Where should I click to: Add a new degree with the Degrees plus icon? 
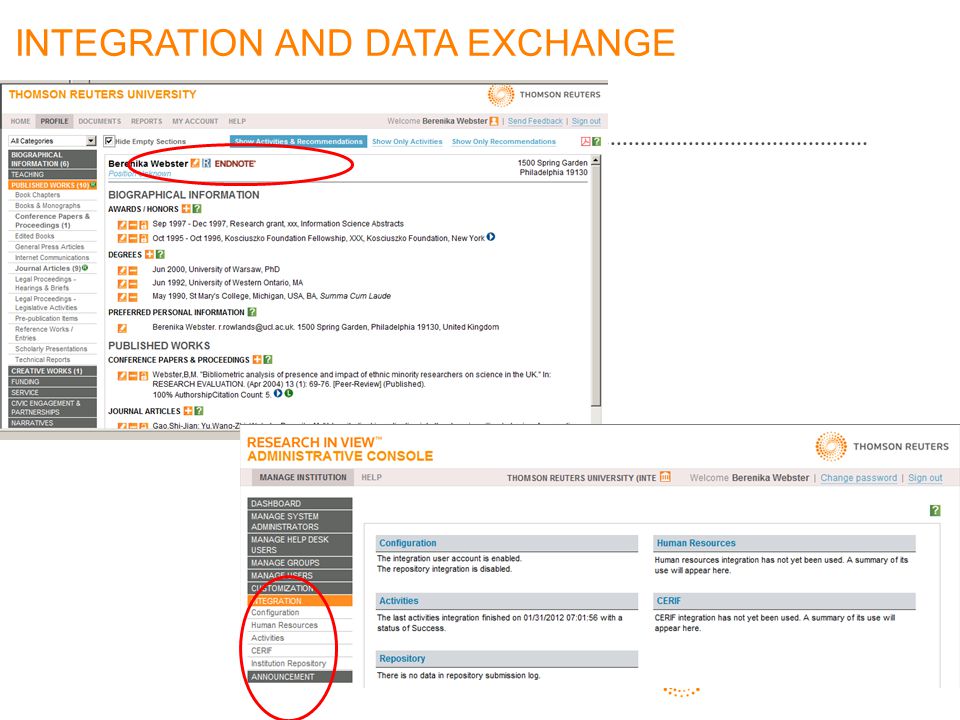tap(149, 254)
